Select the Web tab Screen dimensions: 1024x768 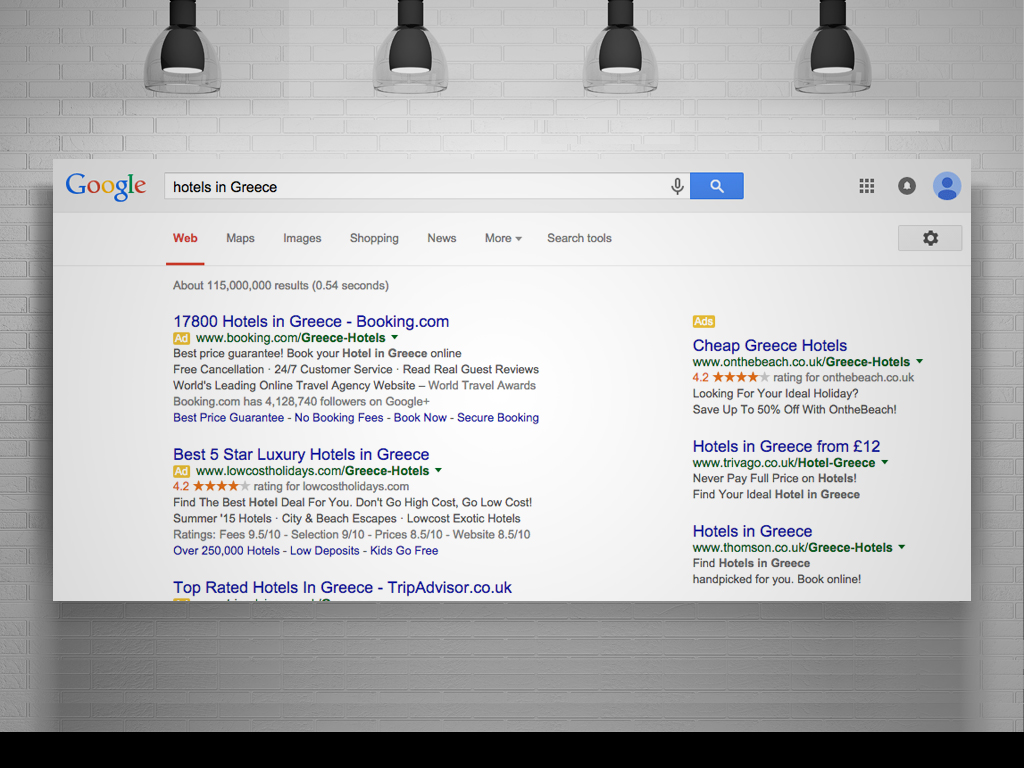point(185,238)
